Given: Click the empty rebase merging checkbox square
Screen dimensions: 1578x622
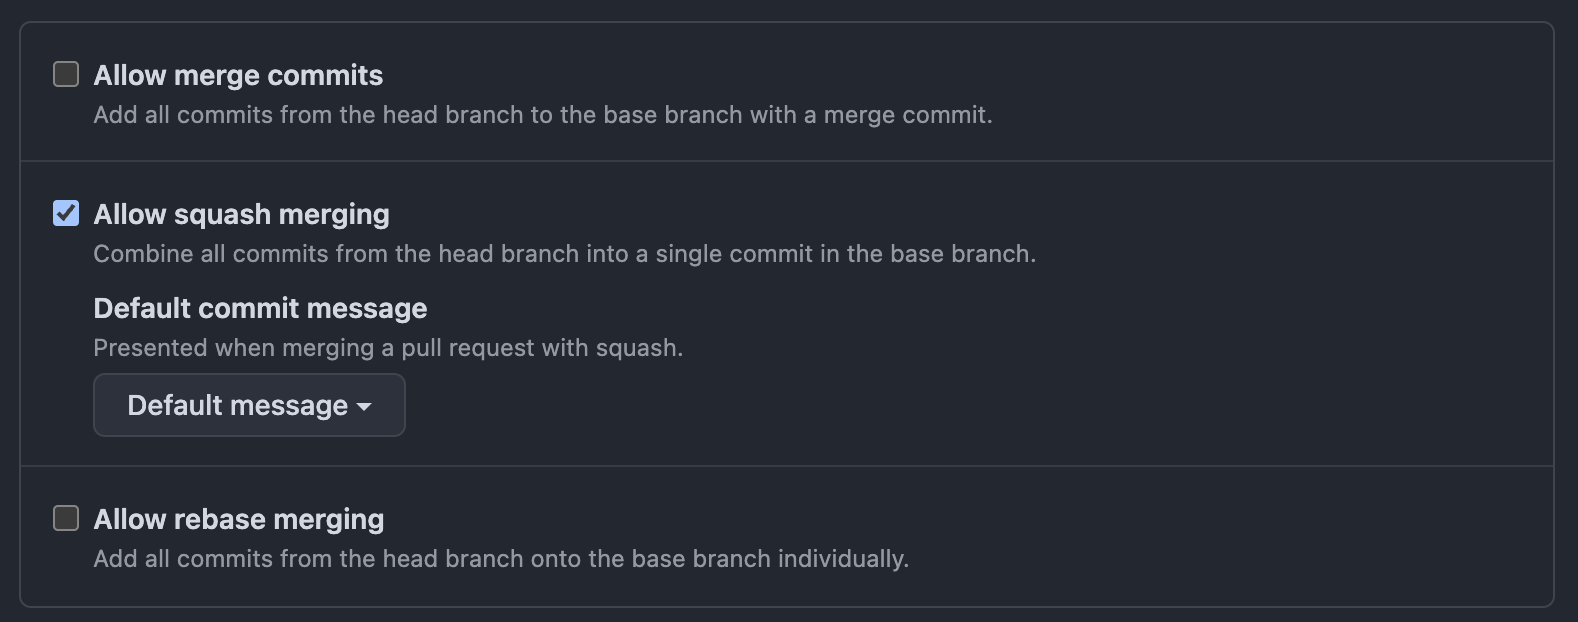Looking at the screenshot, I should tap(65, 518).
